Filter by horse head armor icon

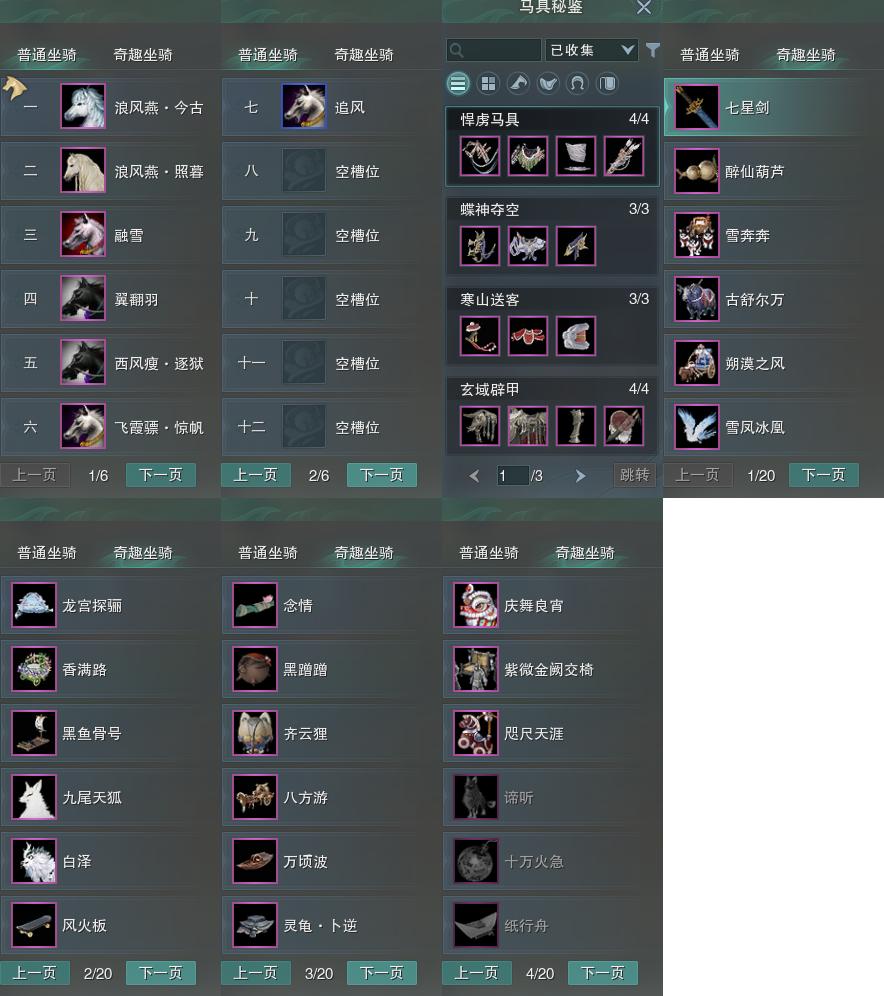pyautogui.click(x=518, y=83)
